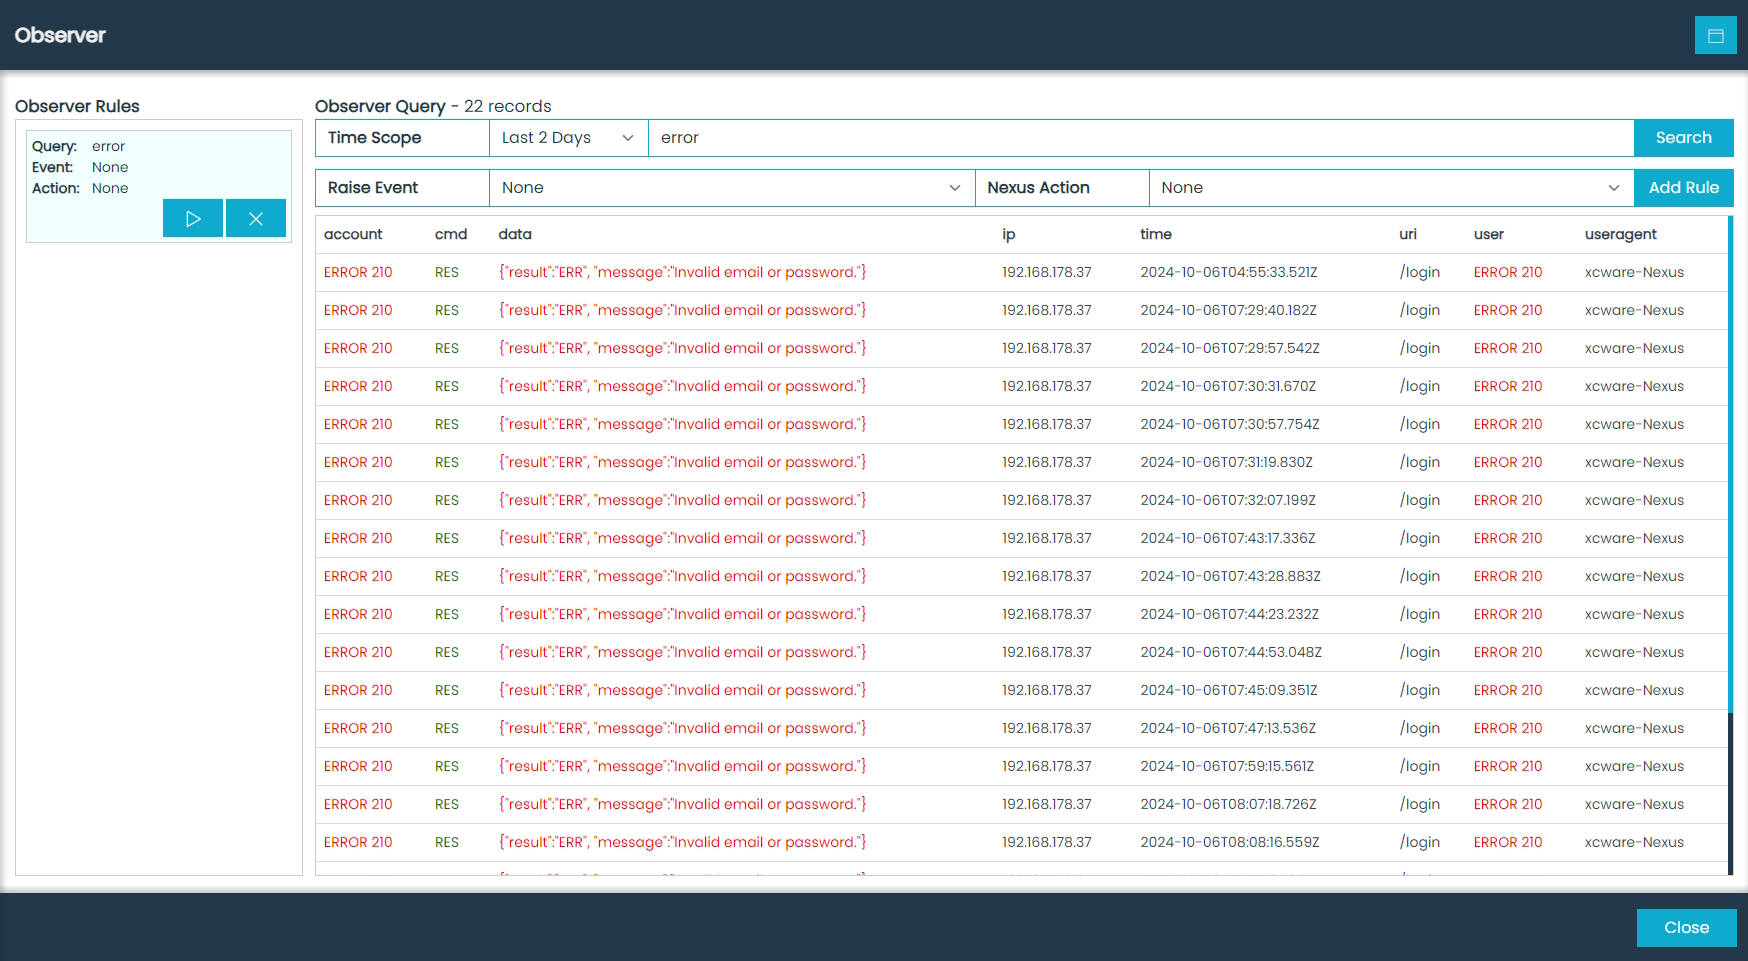
Task: Open the window panel icon in the header
Action: (1716, 35)
